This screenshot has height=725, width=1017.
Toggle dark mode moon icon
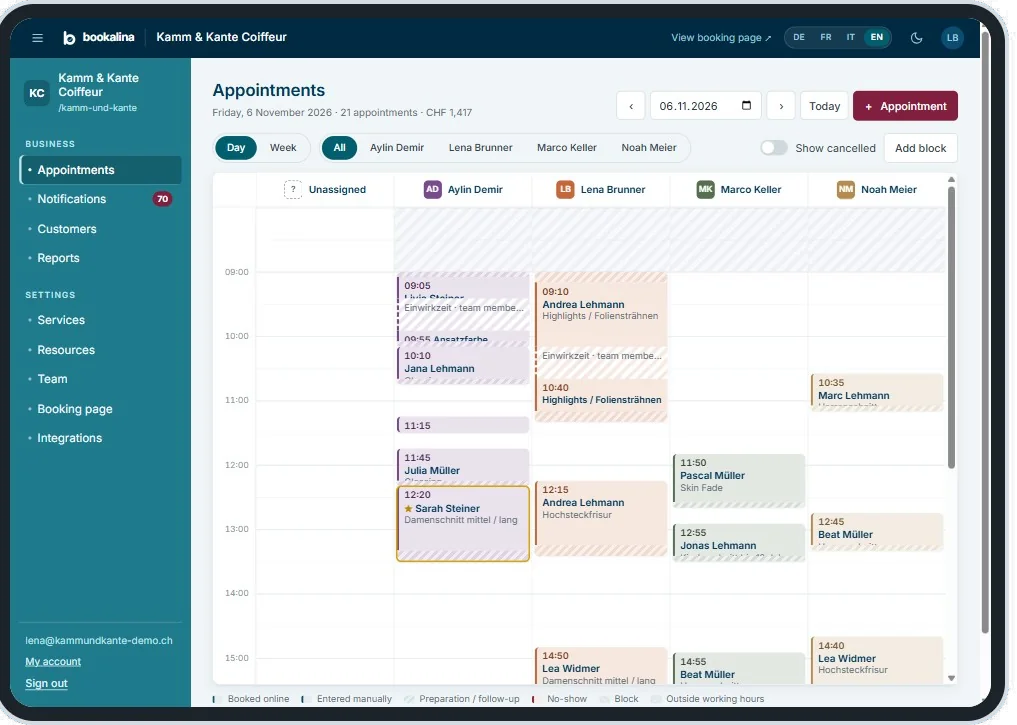pyautogui.click(x=916, y=38)
